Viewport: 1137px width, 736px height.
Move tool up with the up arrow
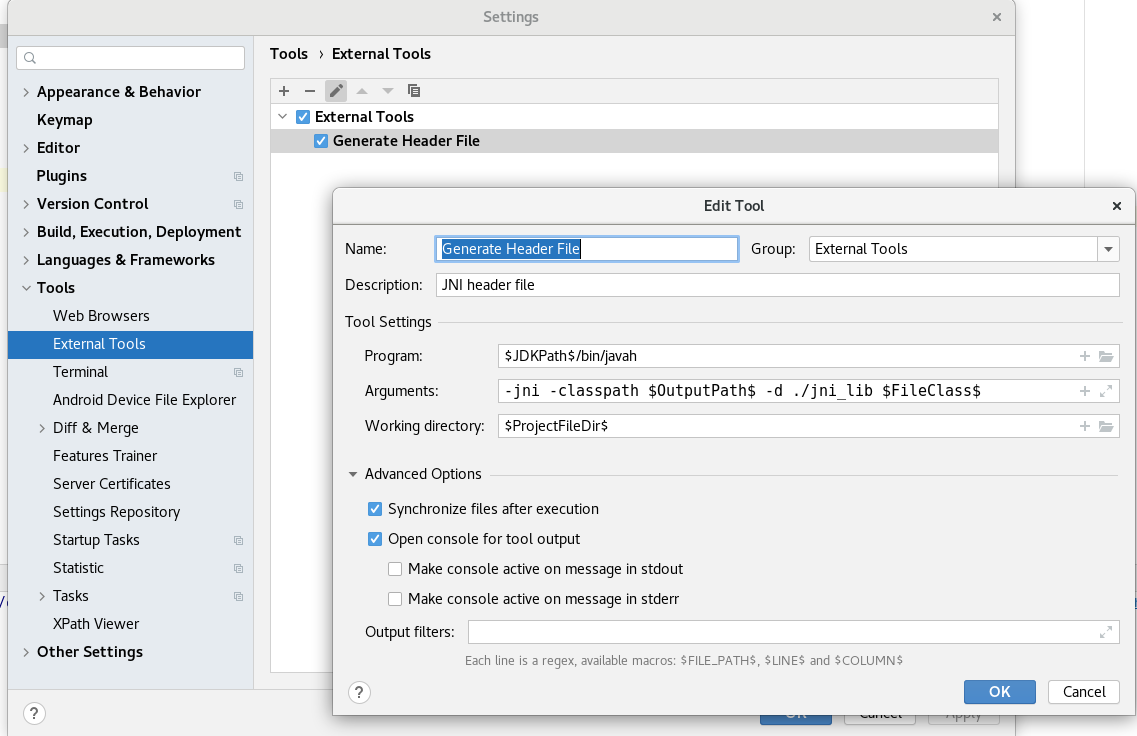click(362, 91)
